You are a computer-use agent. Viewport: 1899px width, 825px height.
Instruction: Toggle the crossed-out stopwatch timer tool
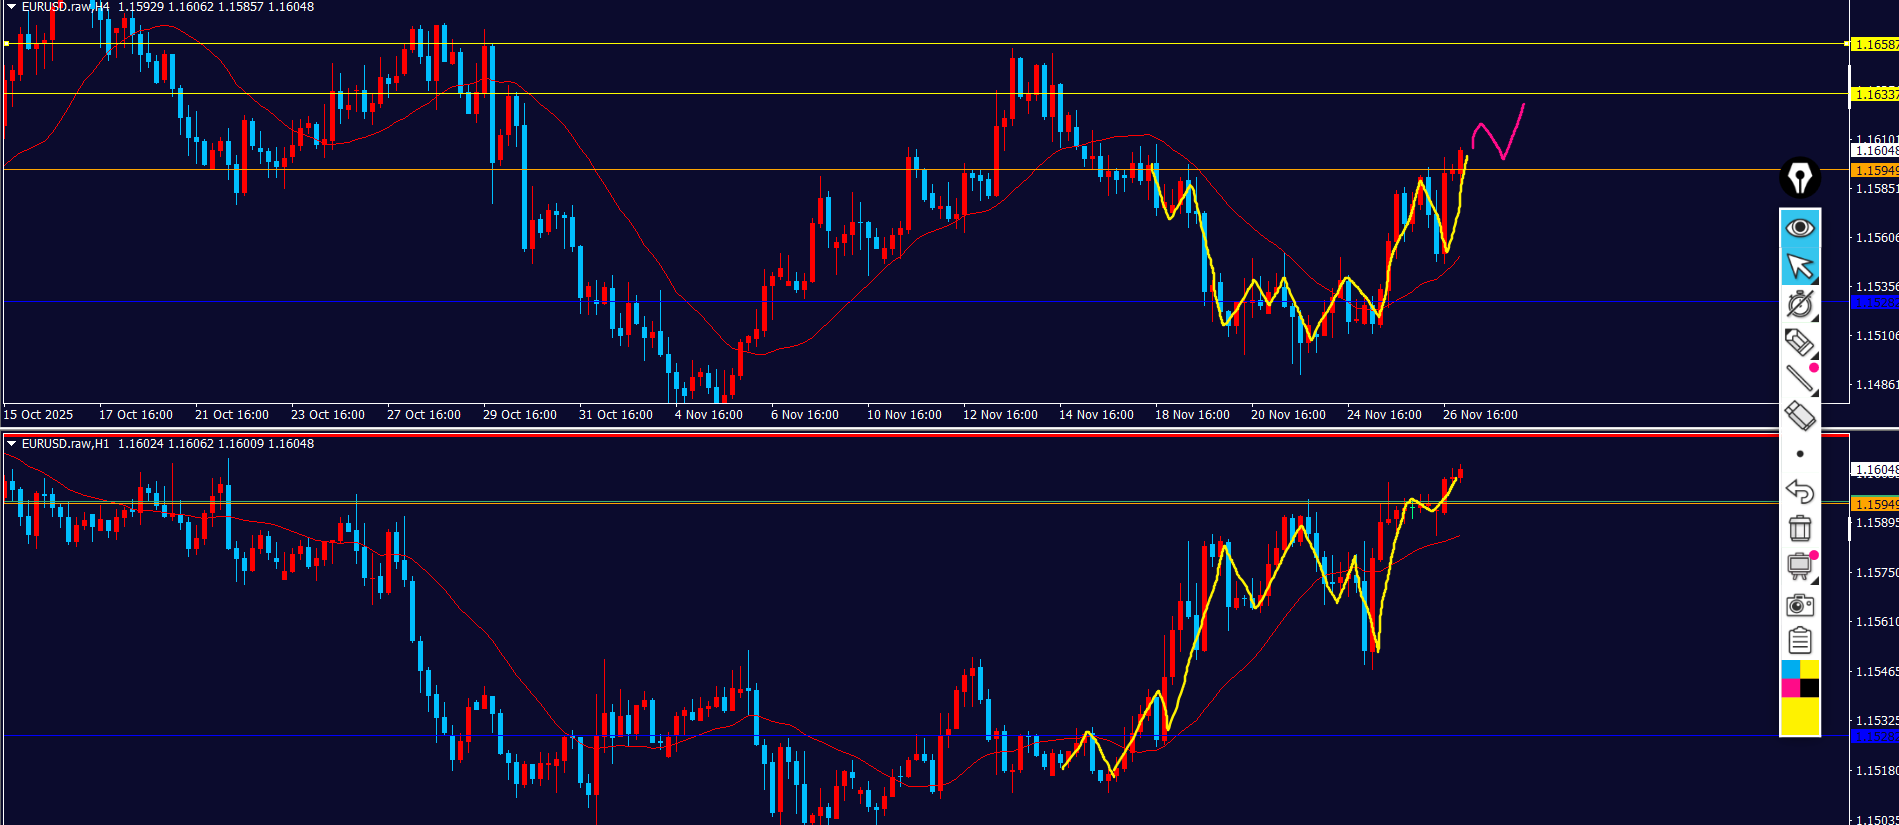coord(1799,304)
